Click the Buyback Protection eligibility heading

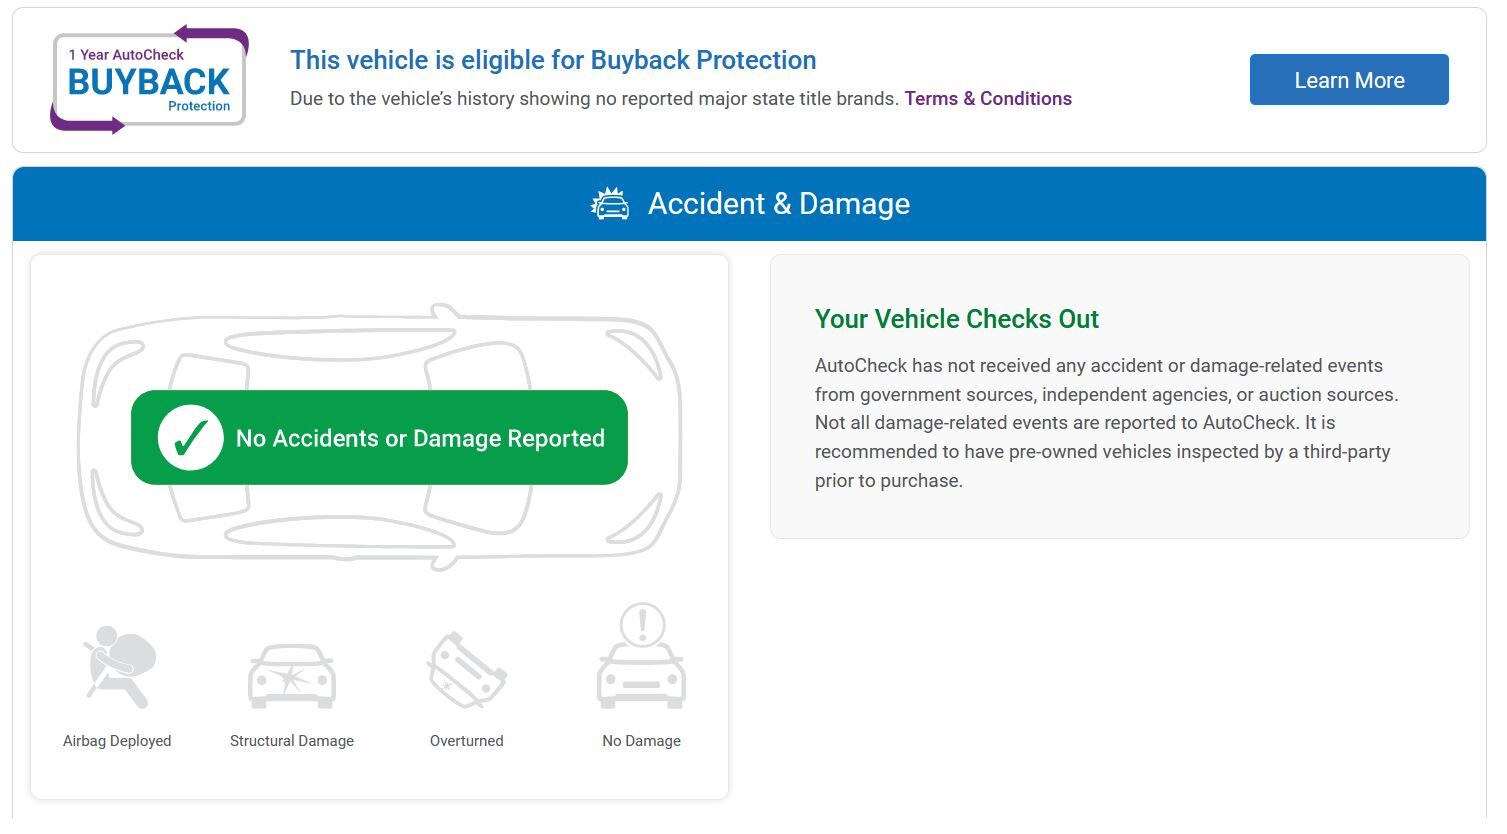[x=553, y=60]
